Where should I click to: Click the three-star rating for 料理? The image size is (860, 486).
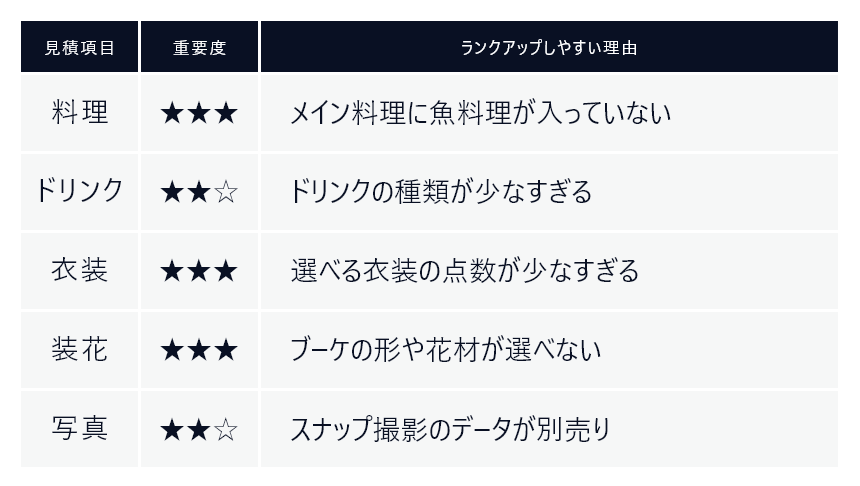(199, 114)
